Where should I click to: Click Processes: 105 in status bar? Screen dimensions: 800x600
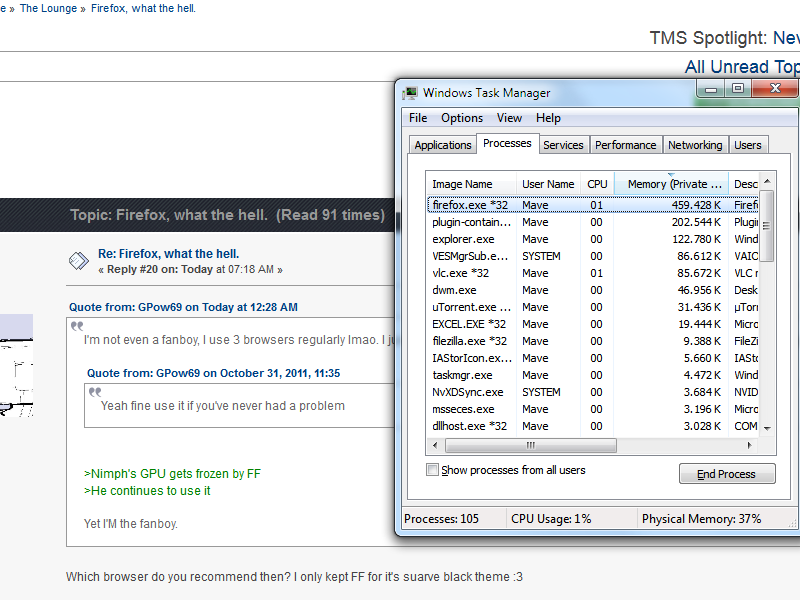(x=441, y=519)
